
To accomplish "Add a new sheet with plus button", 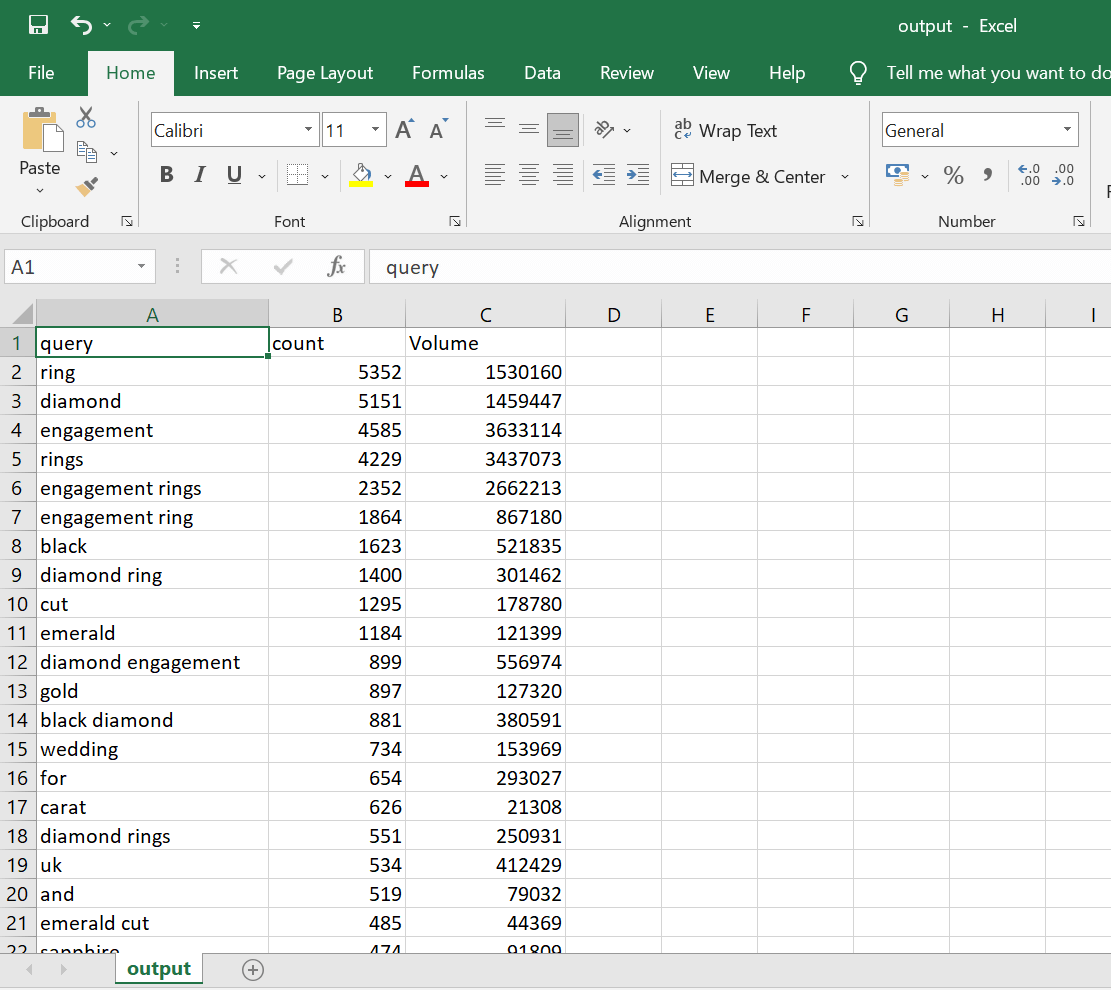I will (x=253, y=969).
